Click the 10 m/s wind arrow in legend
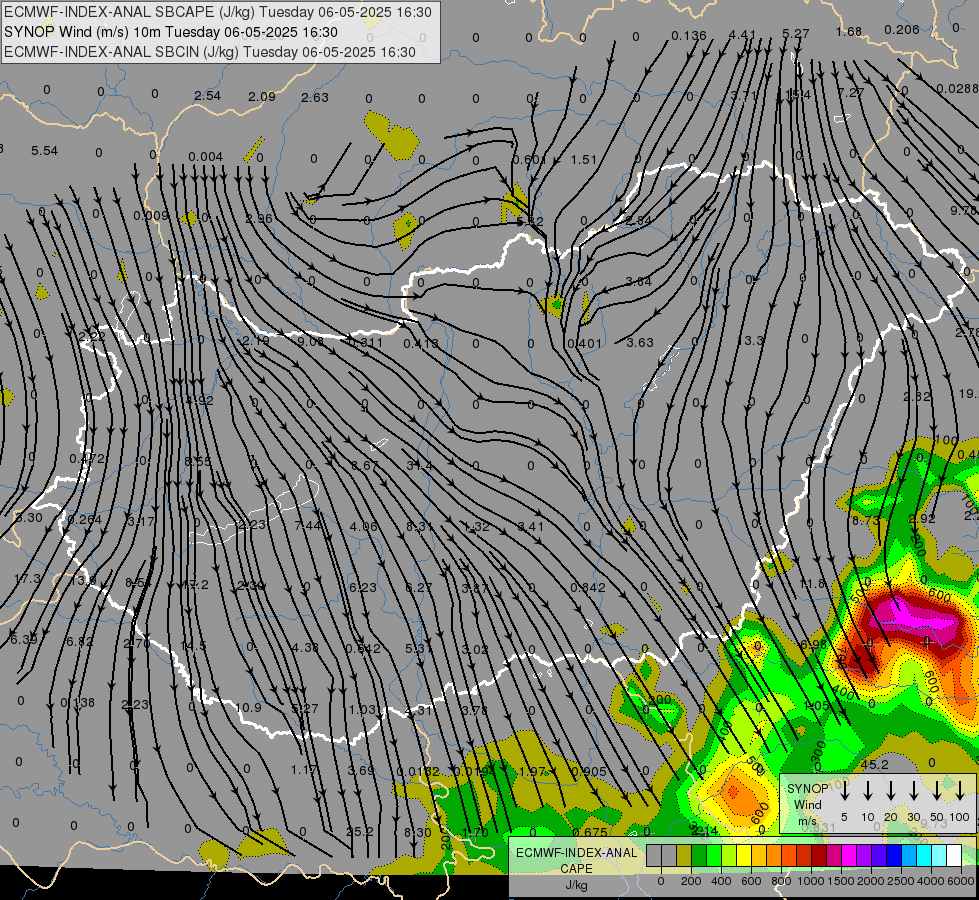The height and width of the screenshot is (900, 979). point(867,791)
